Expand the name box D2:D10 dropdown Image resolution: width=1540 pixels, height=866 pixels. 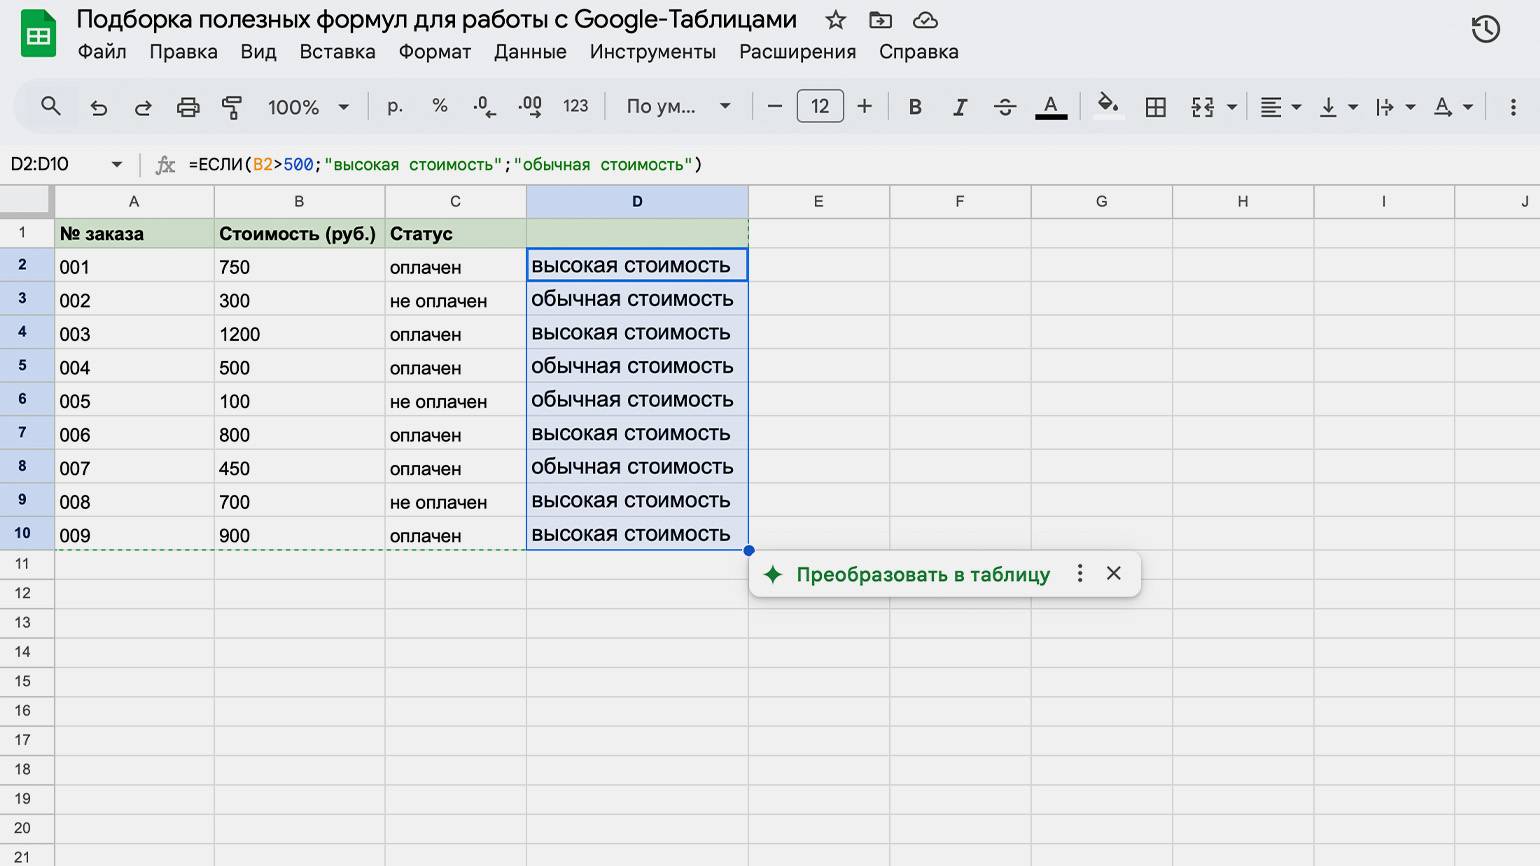tap(116, 164)
